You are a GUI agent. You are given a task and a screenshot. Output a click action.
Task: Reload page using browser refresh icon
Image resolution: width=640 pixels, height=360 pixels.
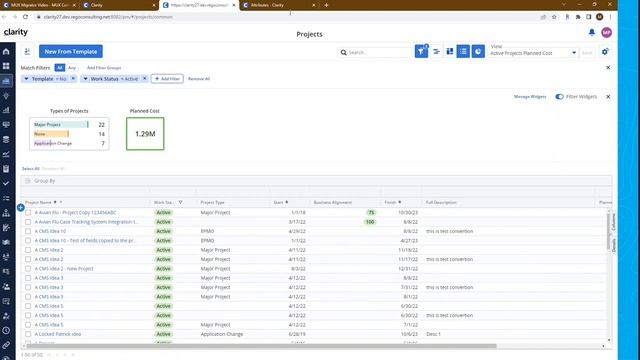(x=25, y=17)
